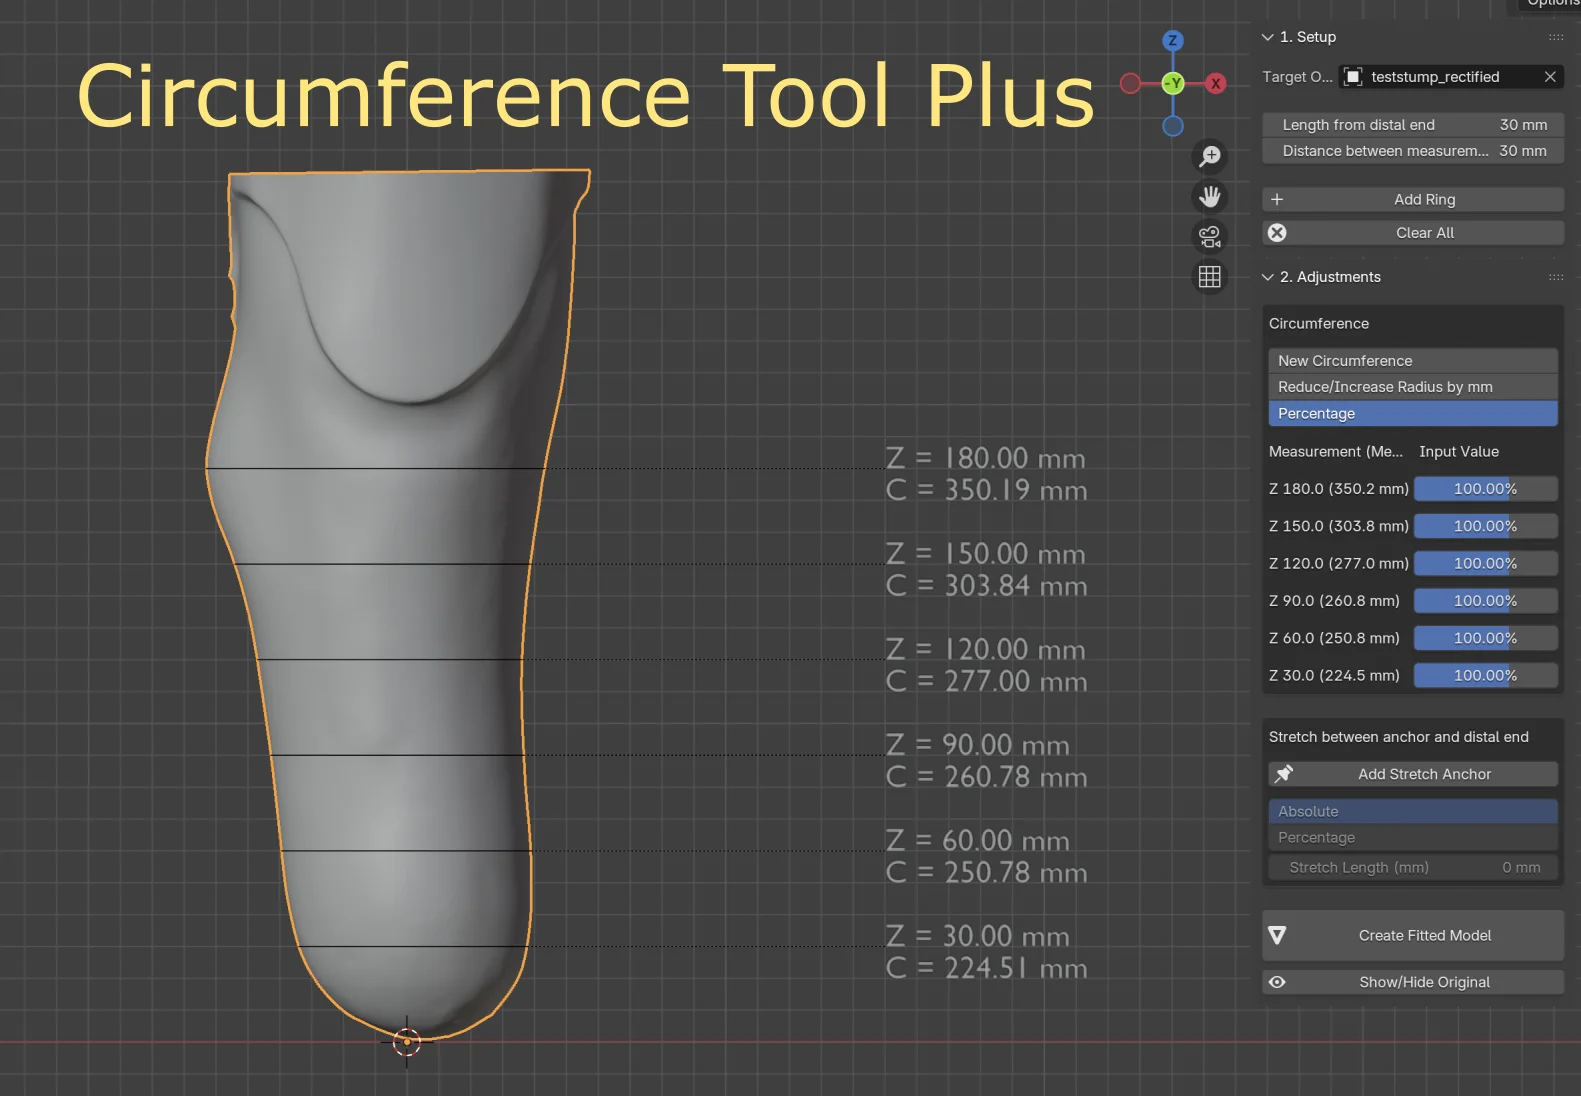Switch orthographic view with grid icon

click(1210, 277)
